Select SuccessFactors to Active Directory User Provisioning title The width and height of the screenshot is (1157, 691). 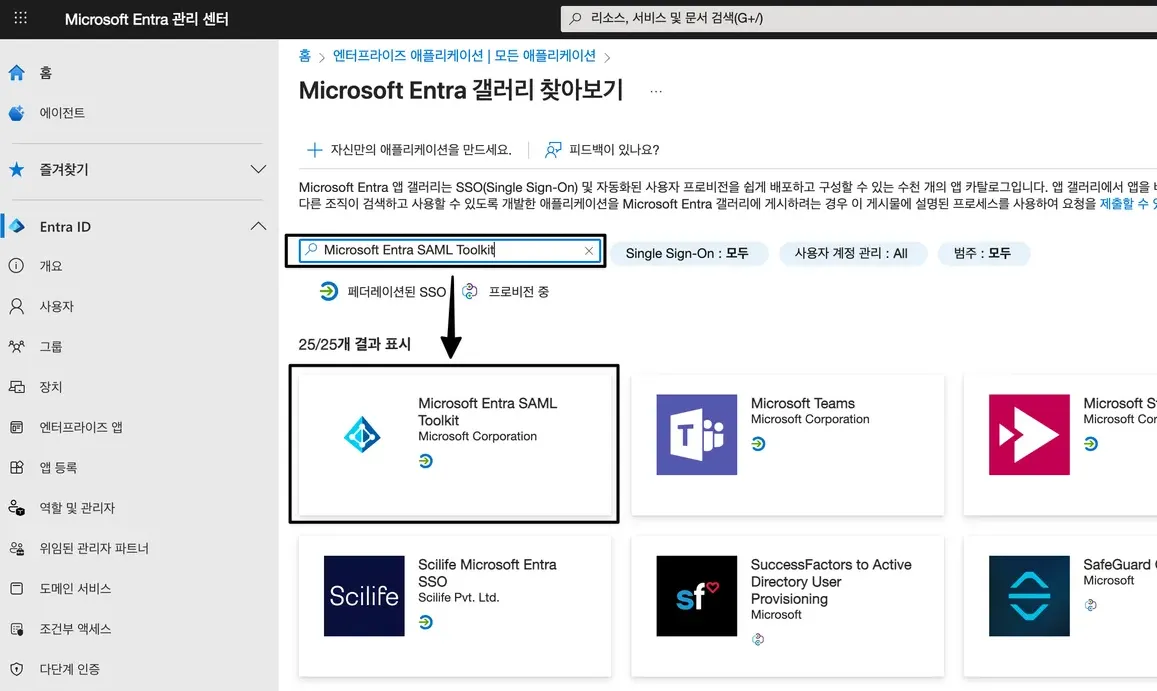[831, 582]
